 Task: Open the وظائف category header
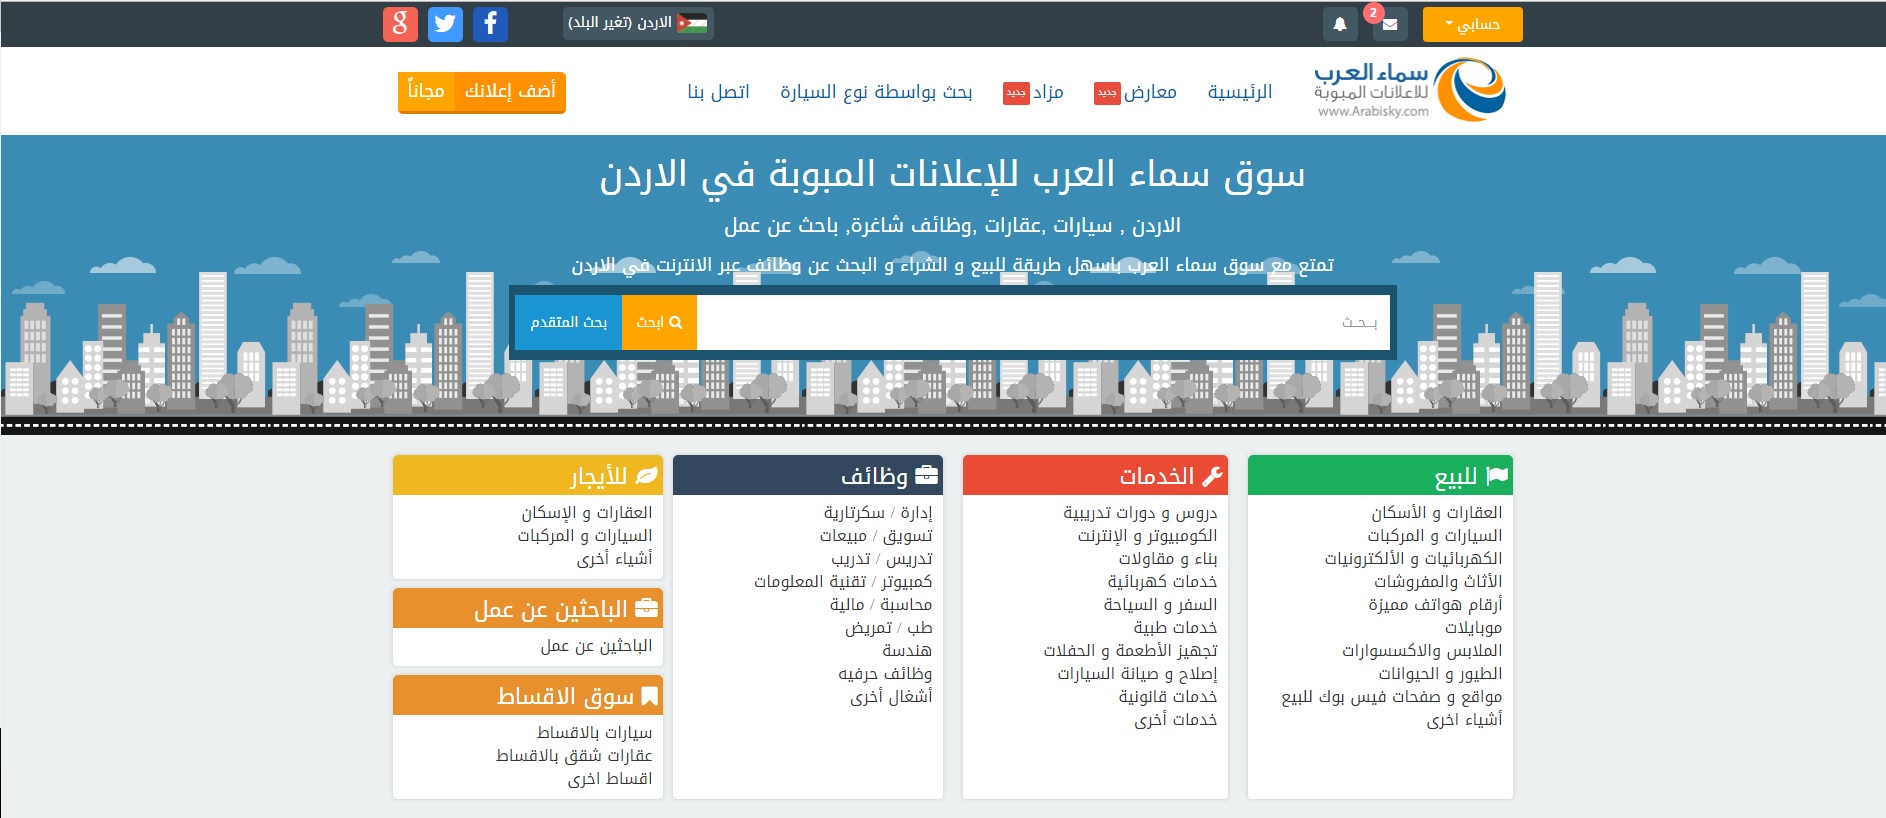808,476
